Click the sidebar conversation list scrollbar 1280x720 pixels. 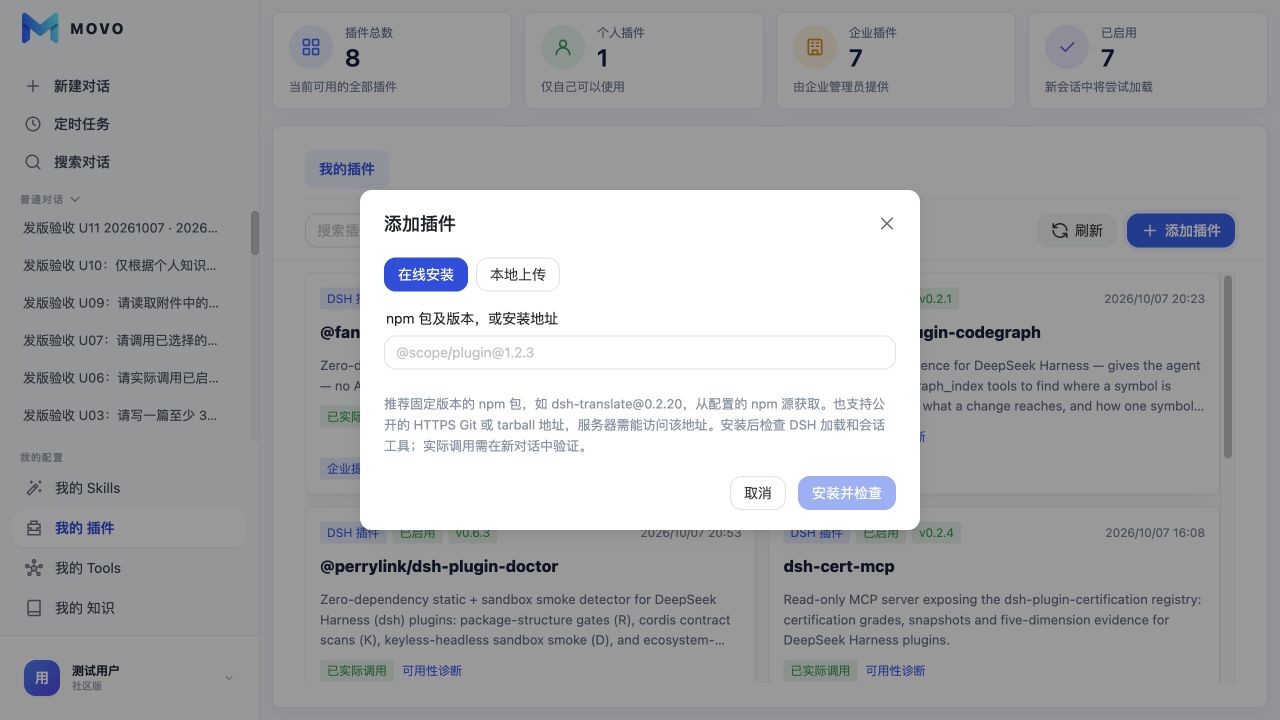coord(255,232)
